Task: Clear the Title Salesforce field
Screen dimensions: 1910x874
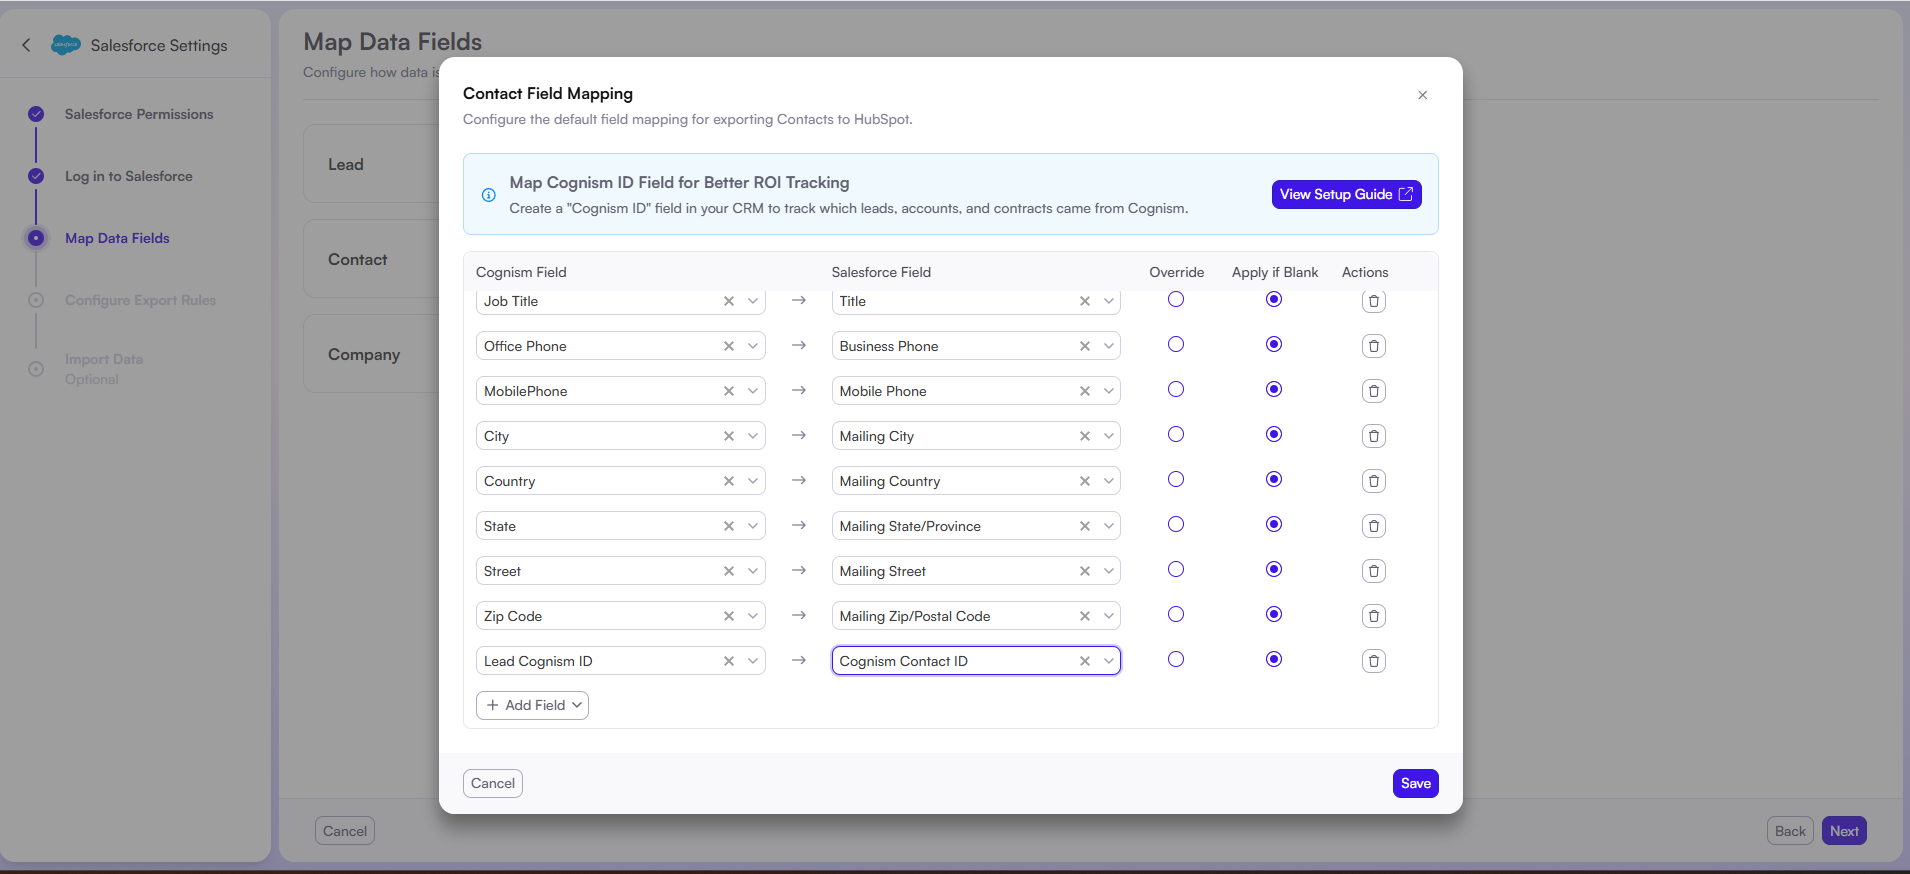Action: tap(1085, 301)
